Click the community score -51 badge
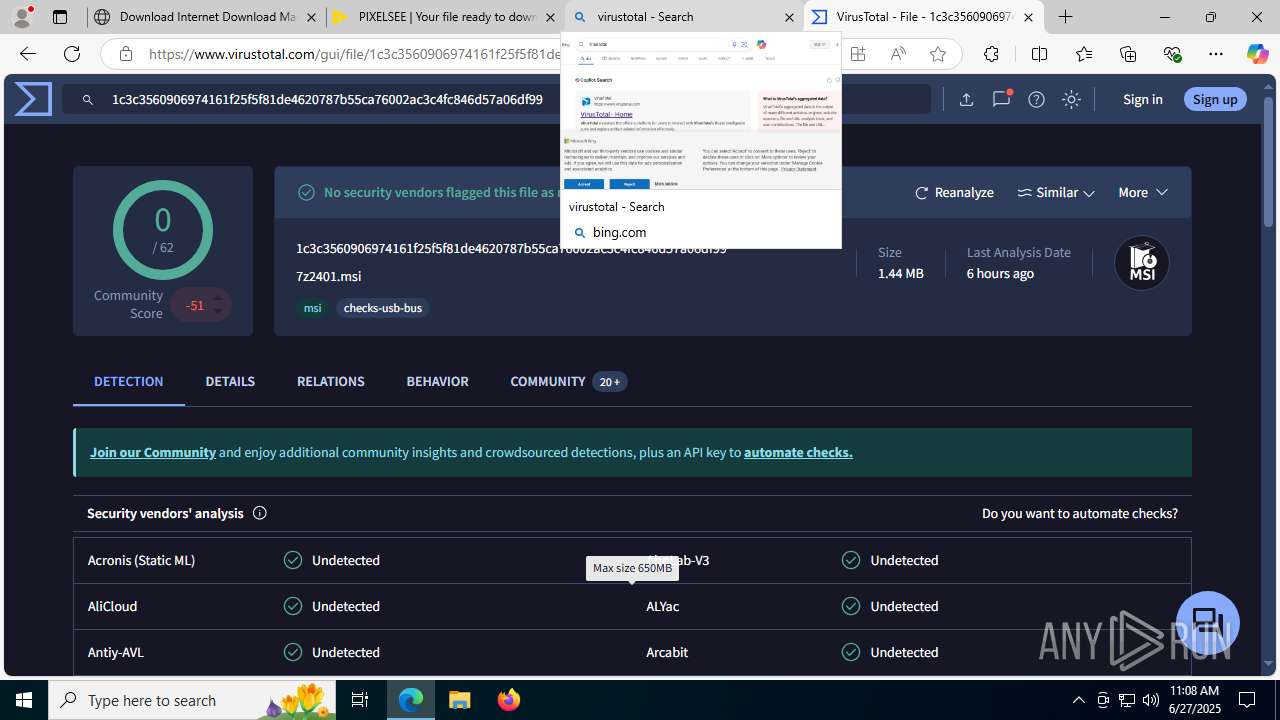The height and width of the screenshot is (720, 1280). [200, 305]
